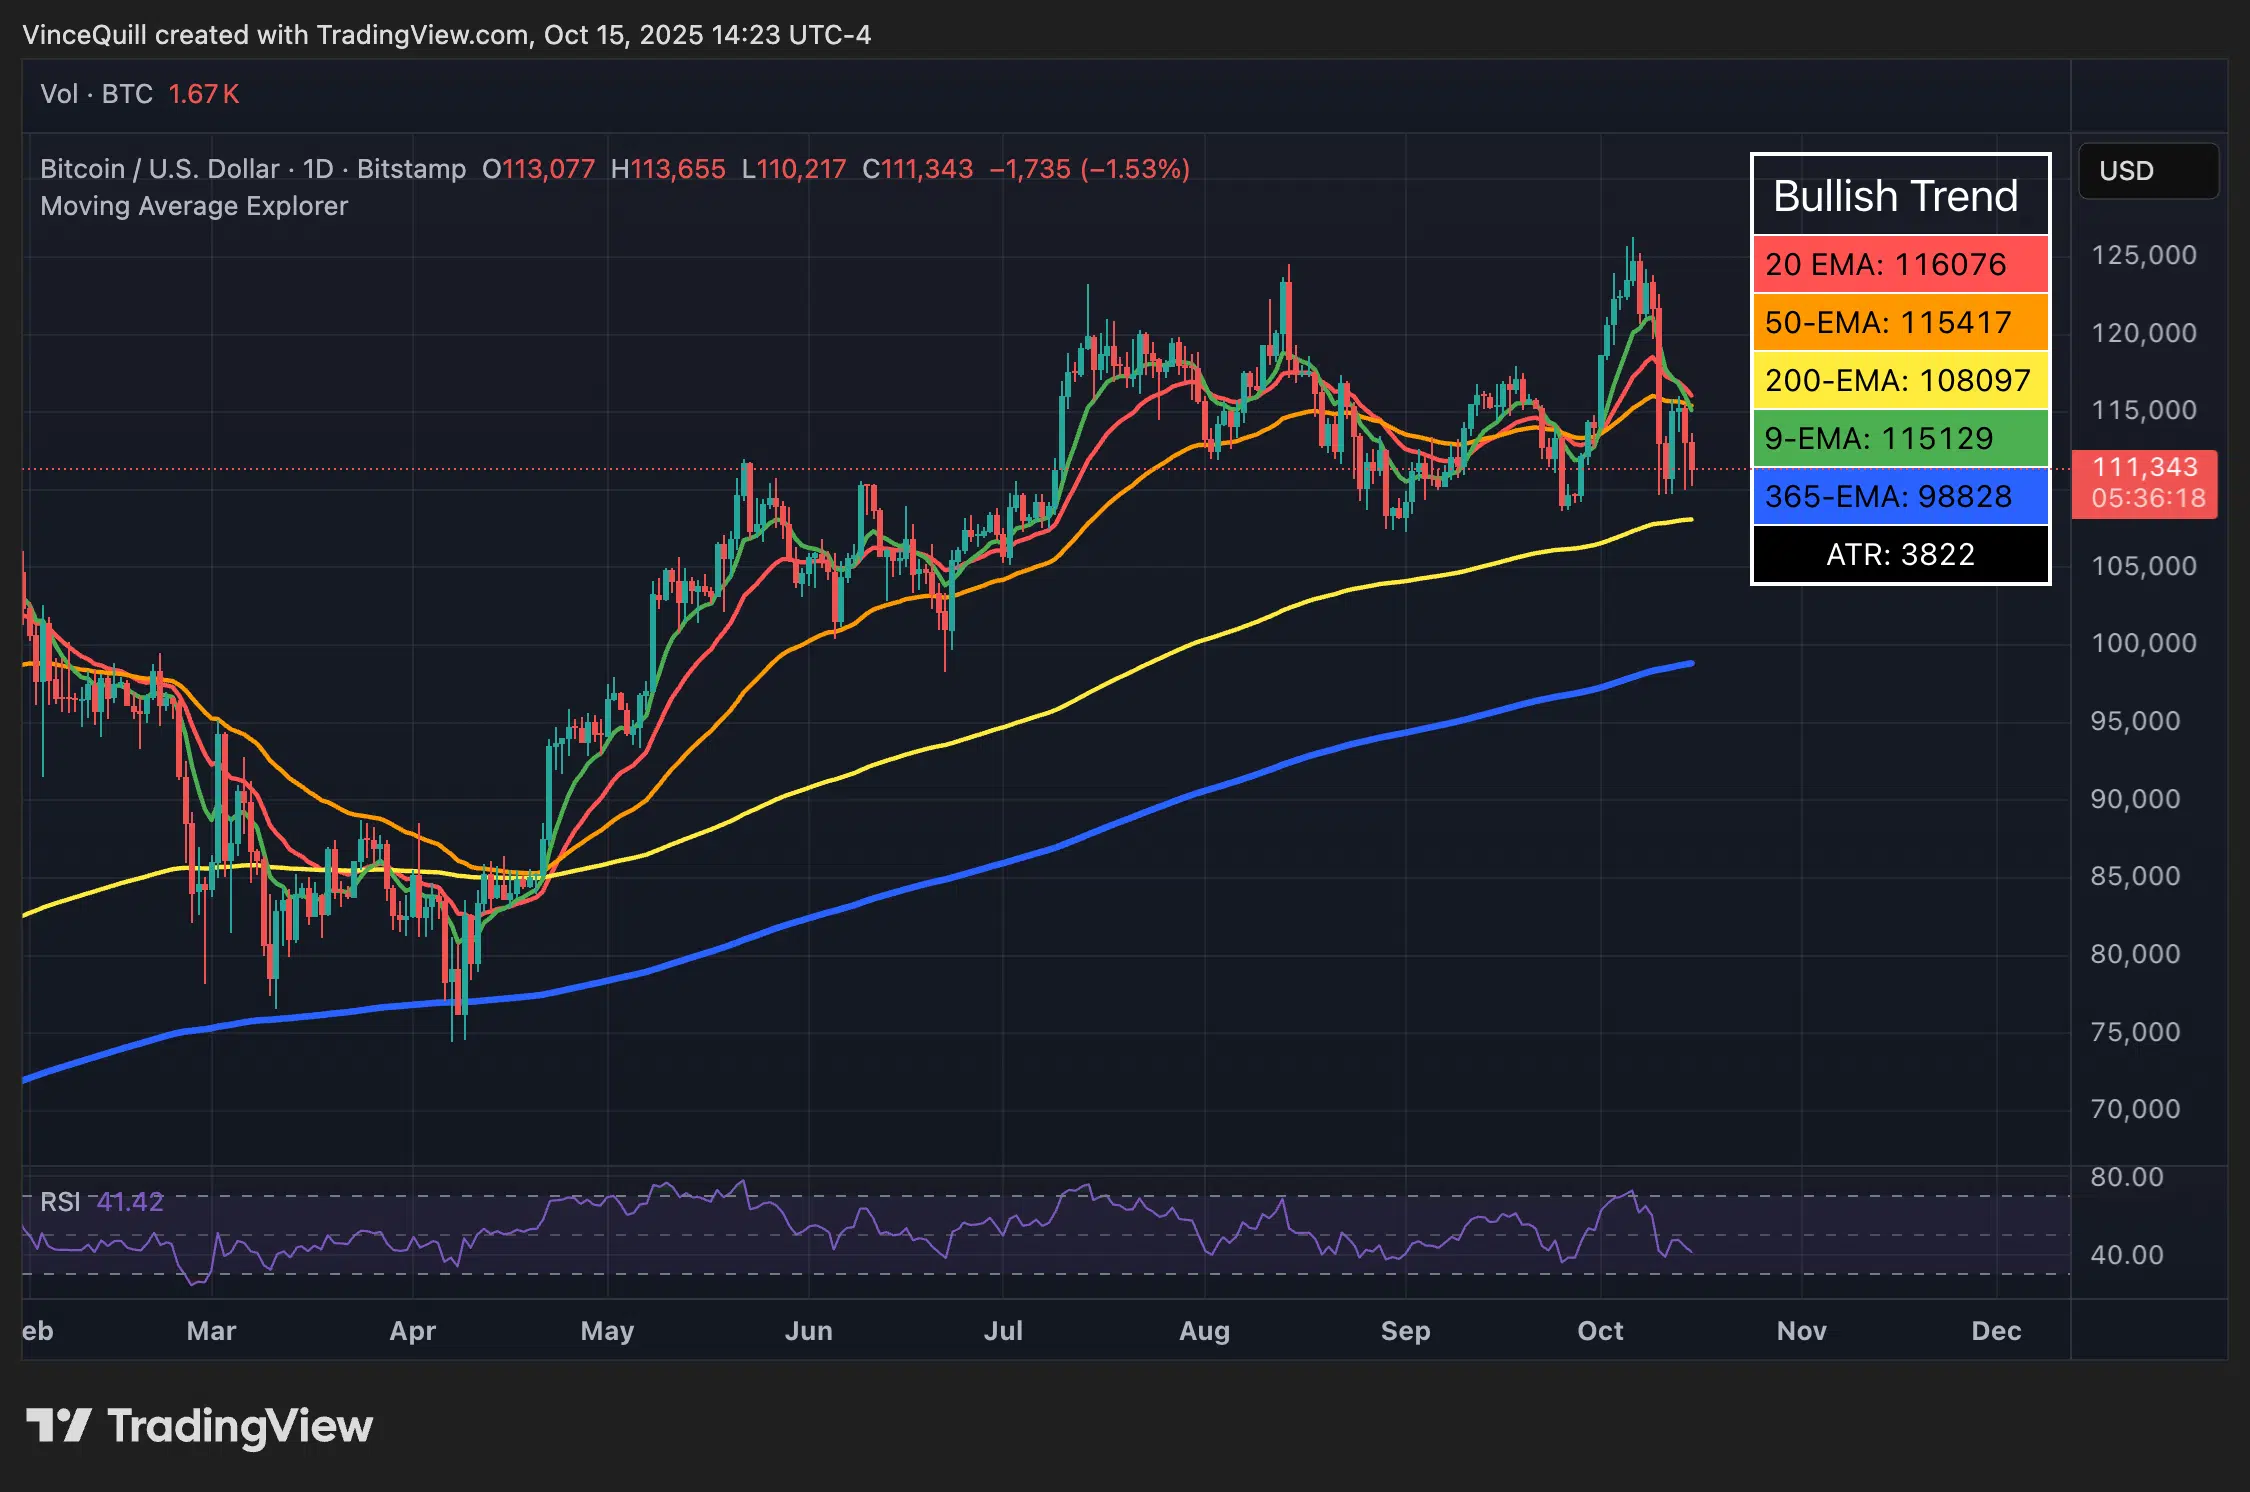Screen dimensions: 2250x1492
Task: Click the current price label 111,343
Action: click(2143, 467)
